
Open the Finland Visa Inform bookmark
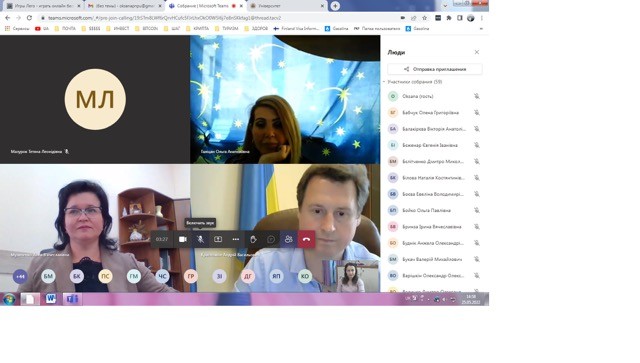[x=296, y=29]
